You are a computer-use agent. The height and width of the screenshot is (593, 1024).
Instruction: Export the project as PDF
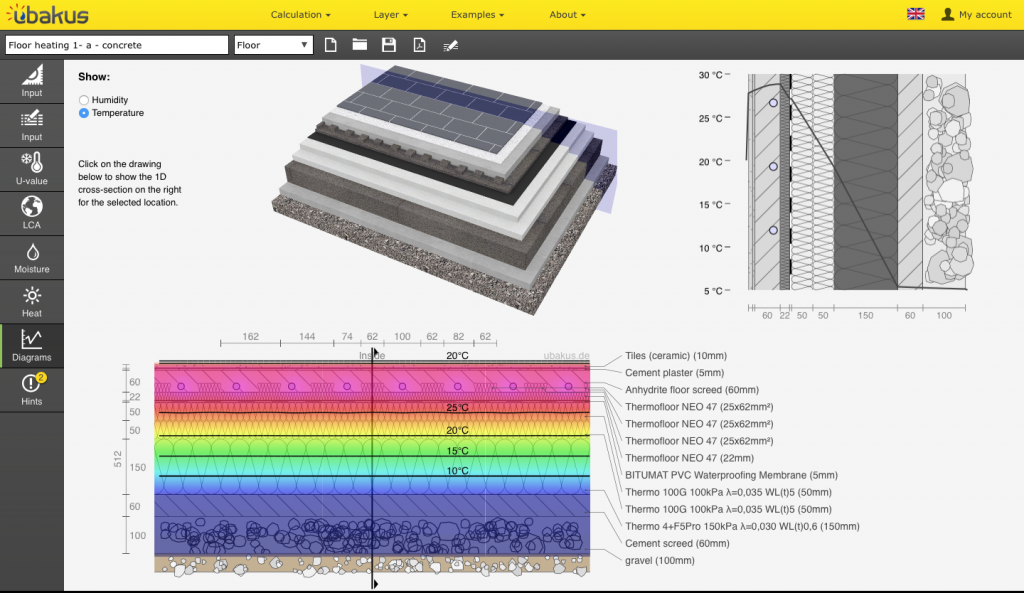(x=420, y=45)
